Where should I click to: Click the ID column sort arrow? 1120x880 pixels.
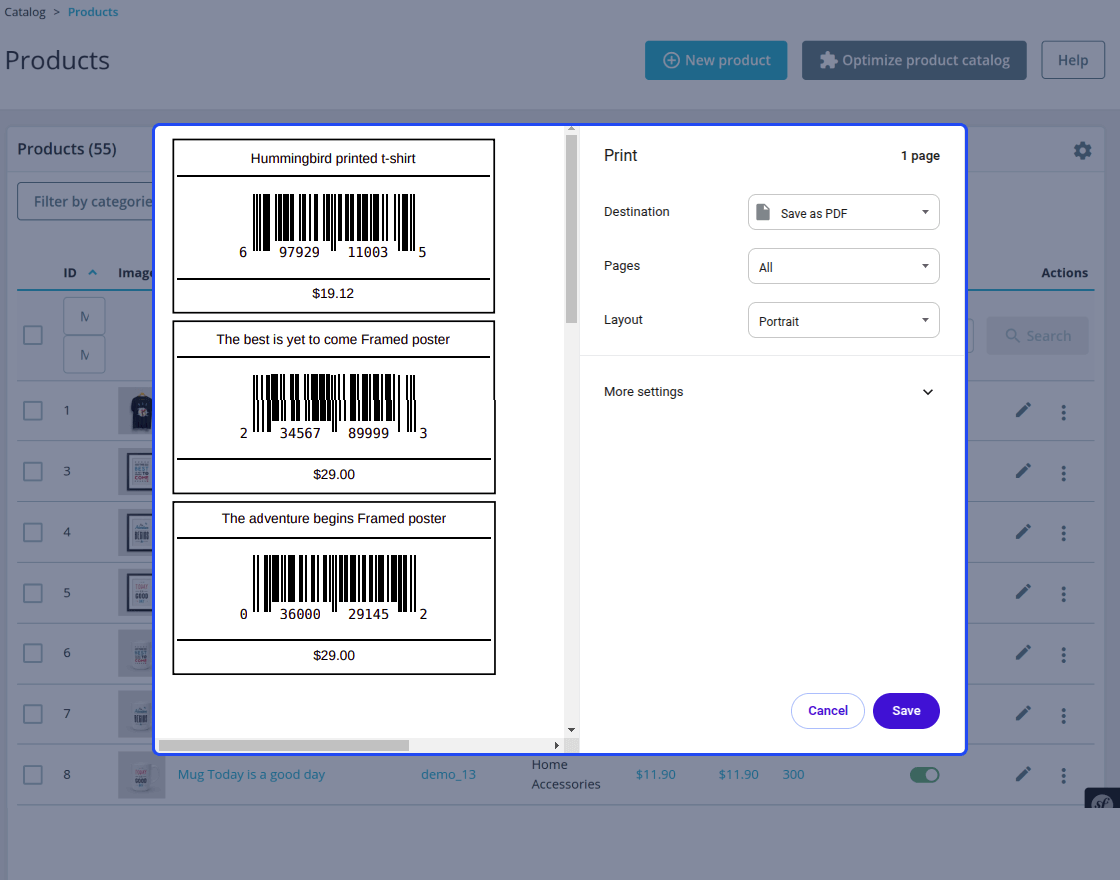pyautogui.click(x=93, y=273)
